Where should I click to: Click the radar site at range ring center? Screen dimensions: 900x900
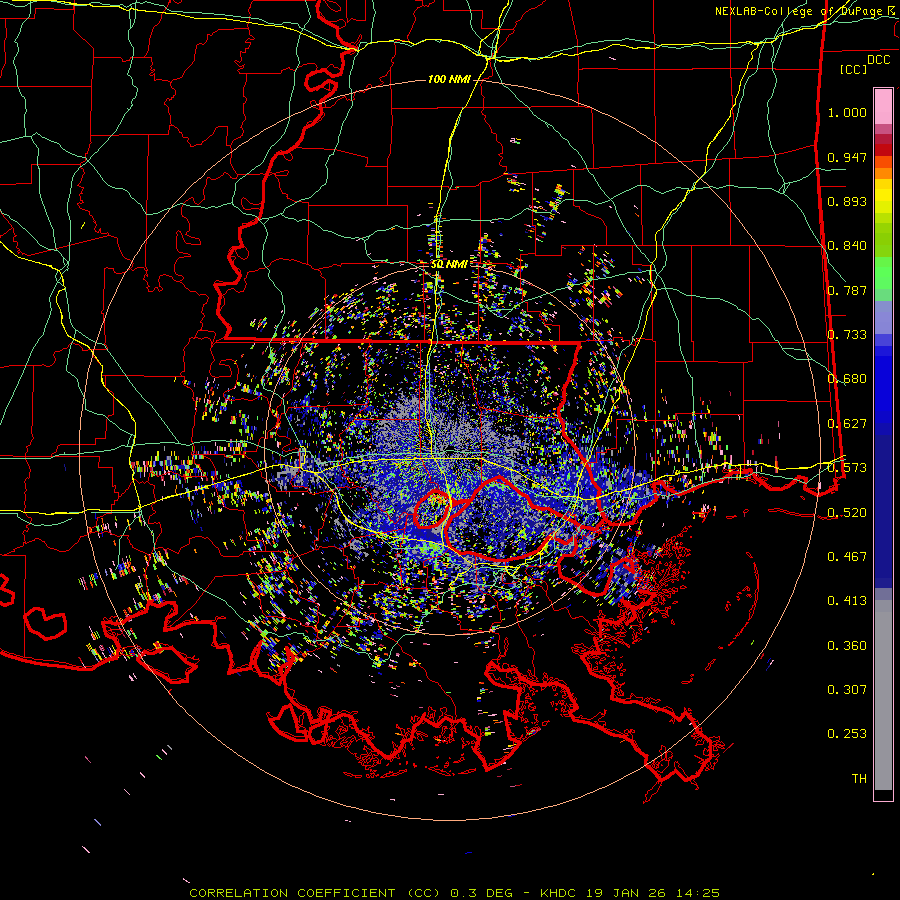(449, 451)
